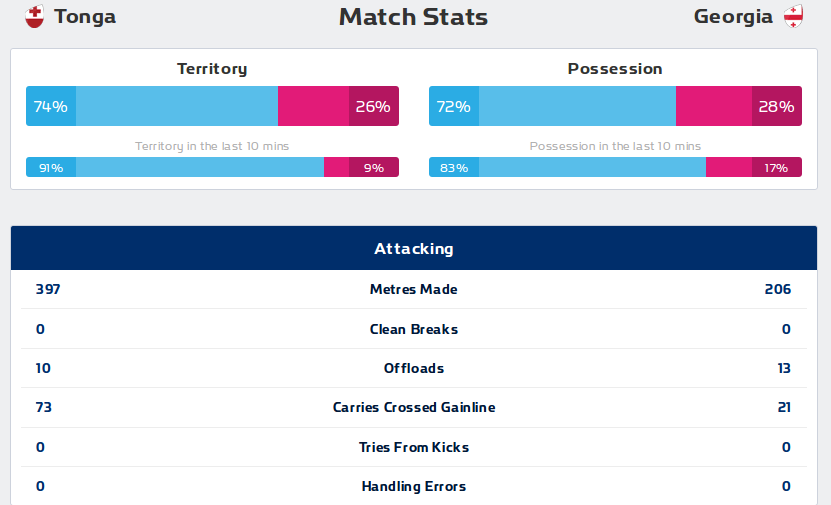Click the Handling Errors label

click(413, 487)
